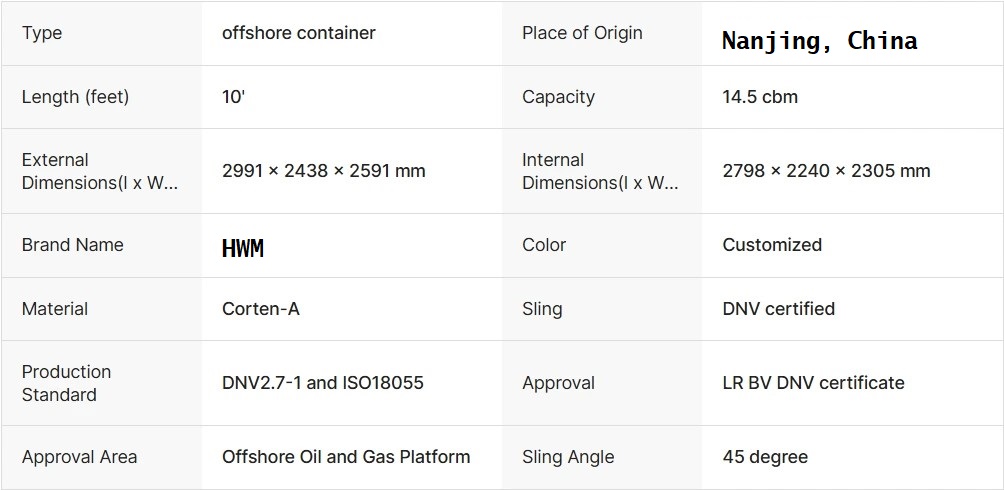Click the "Place of Origin" label
This screenshot has height=490, width=1004.
tap(582, 33)
